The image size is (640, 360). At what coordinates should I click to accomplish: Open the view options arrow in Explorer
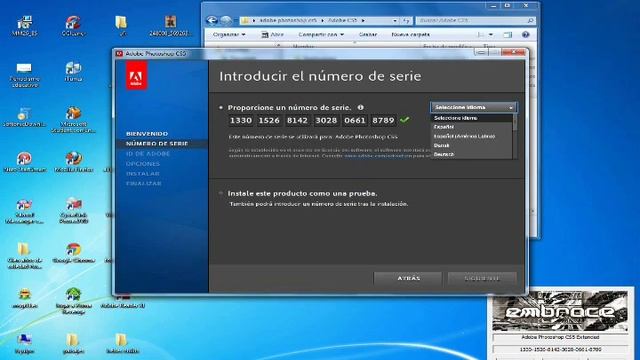491,35
